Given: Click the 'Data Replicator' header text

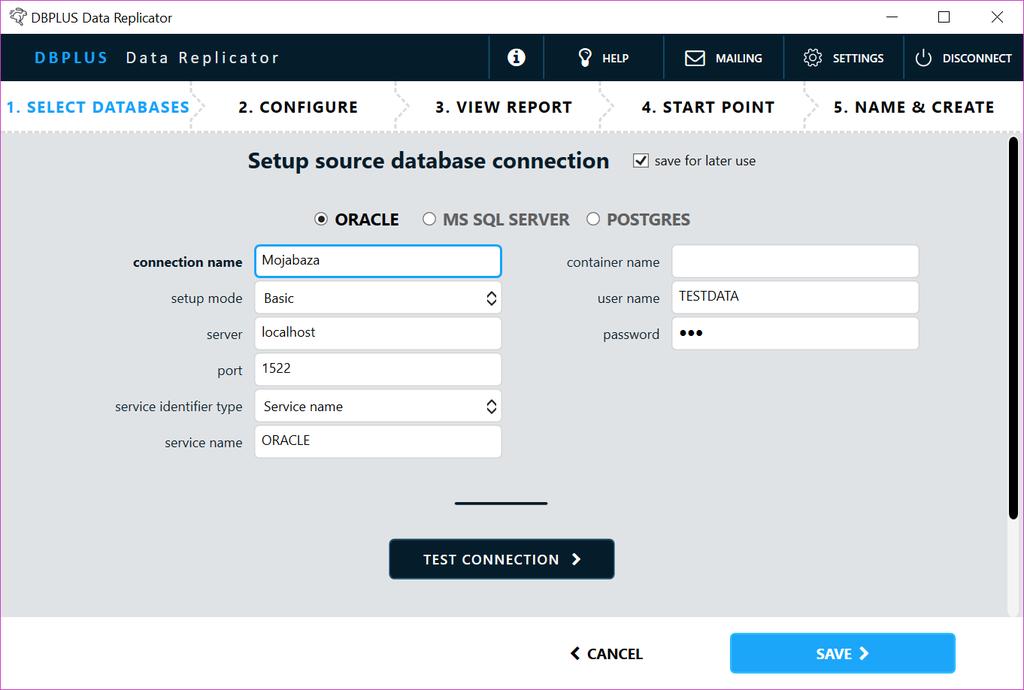Looking at the screenshot, I should coord(202,57).
